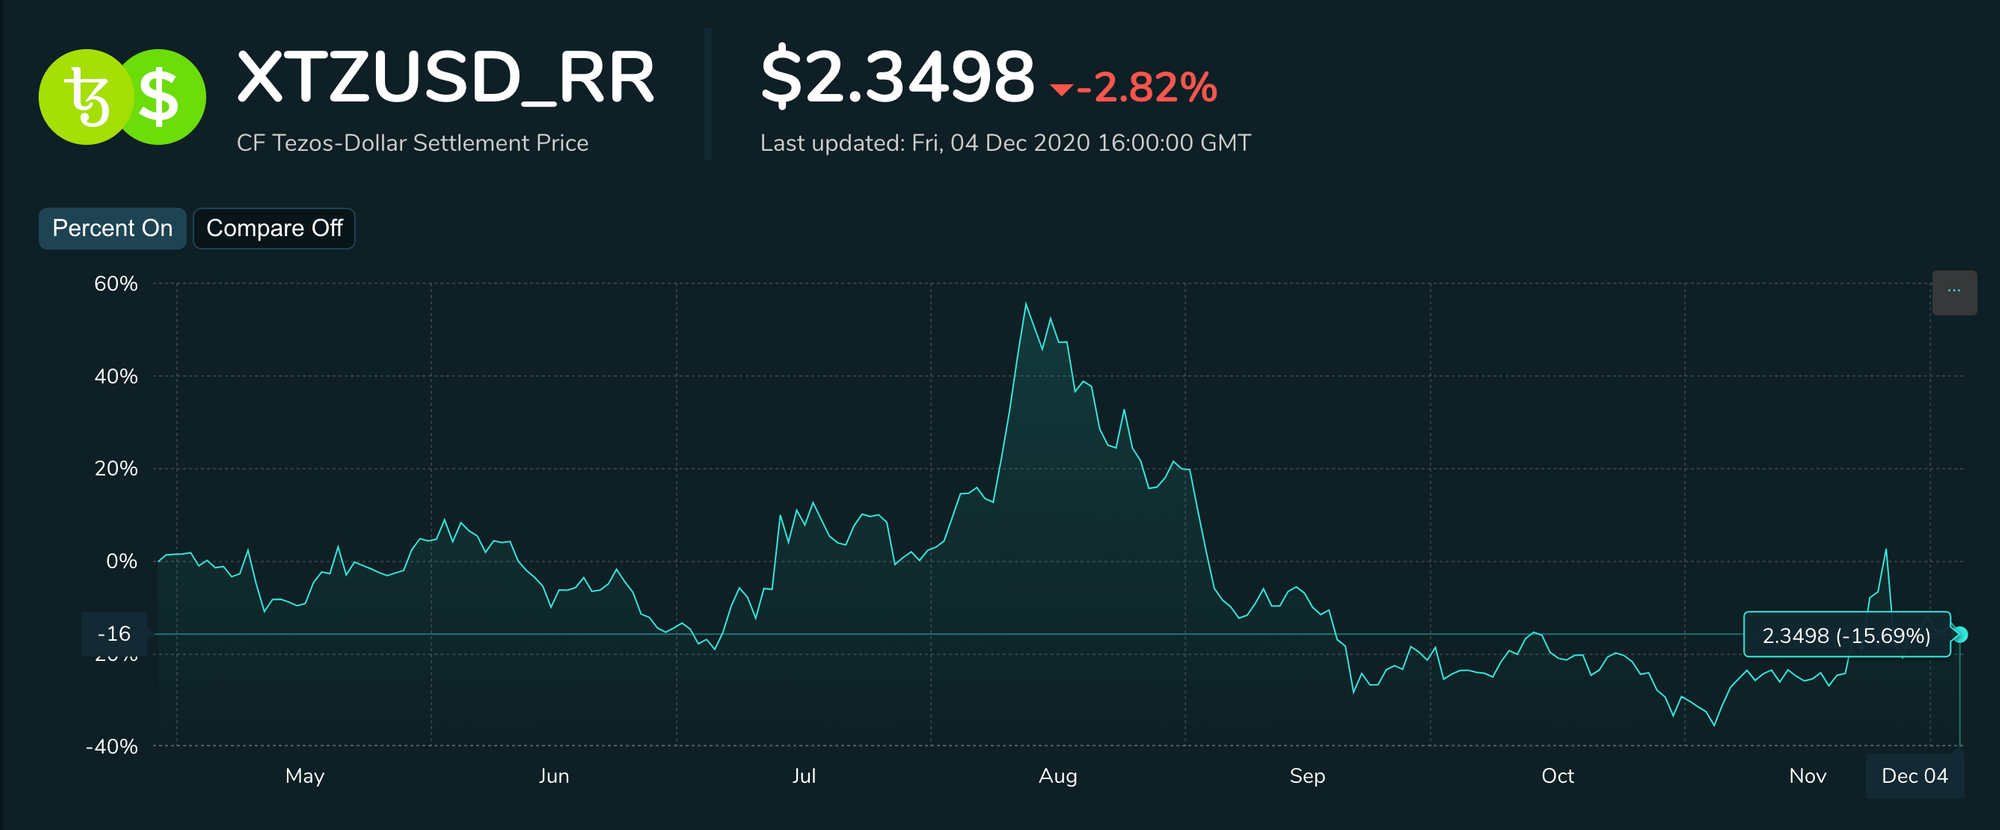The width and height of the screenshot is (2000, 830).
Task: Click the red down-triangle price change indicator
Action: point(1061,90)
